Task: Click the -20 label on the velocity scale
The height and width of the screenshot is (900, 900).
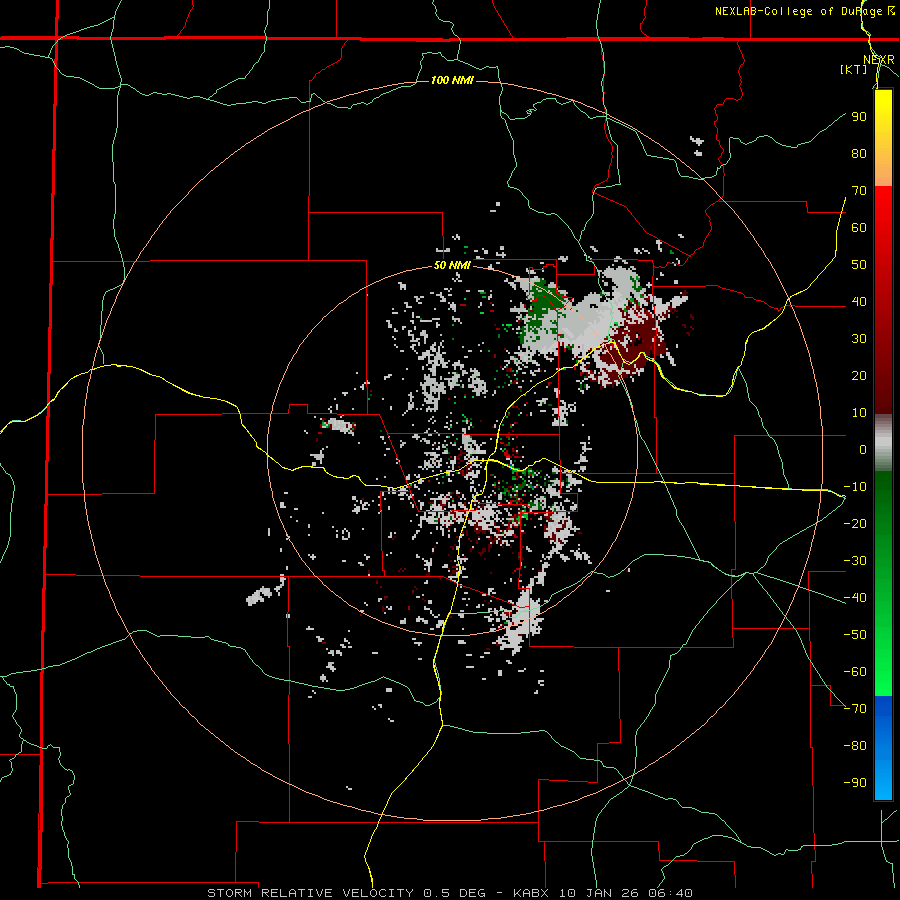Action: click(855, 523)
